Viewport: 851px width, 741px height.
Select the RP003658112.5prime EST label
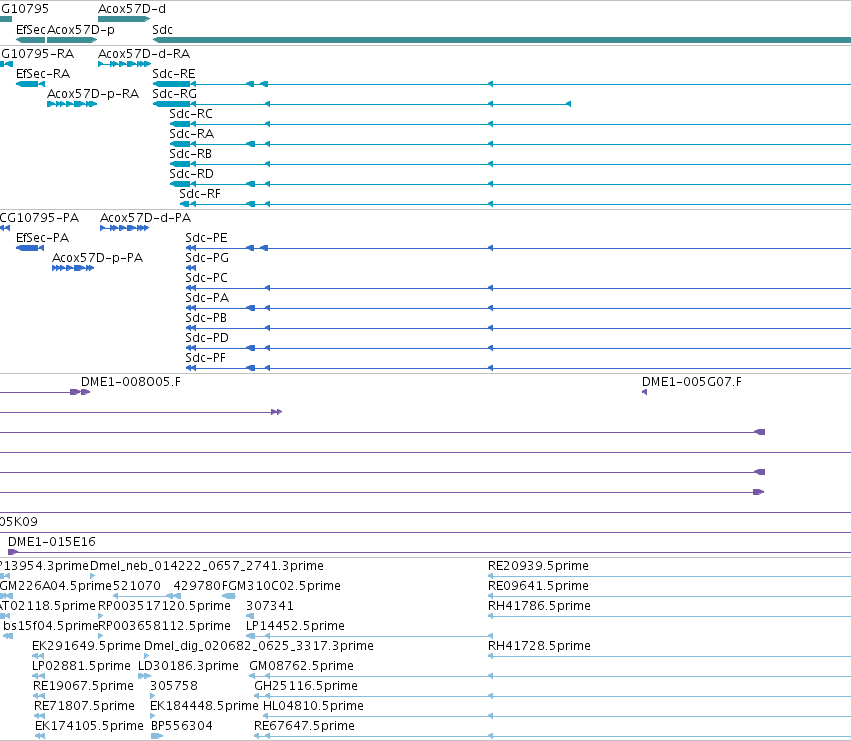pyautogui.click(x=164, y=626)
